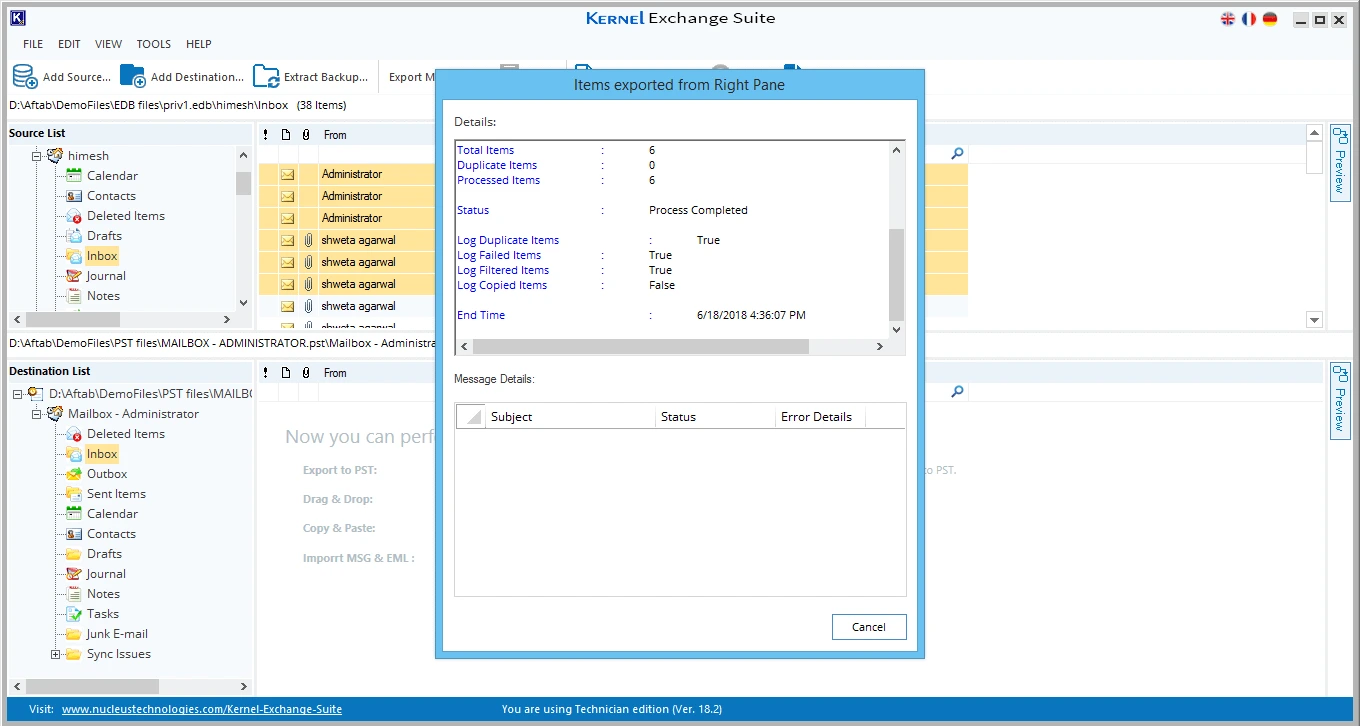
Task: Click the search magnifier in the source mail list
Action: [957, 154]
